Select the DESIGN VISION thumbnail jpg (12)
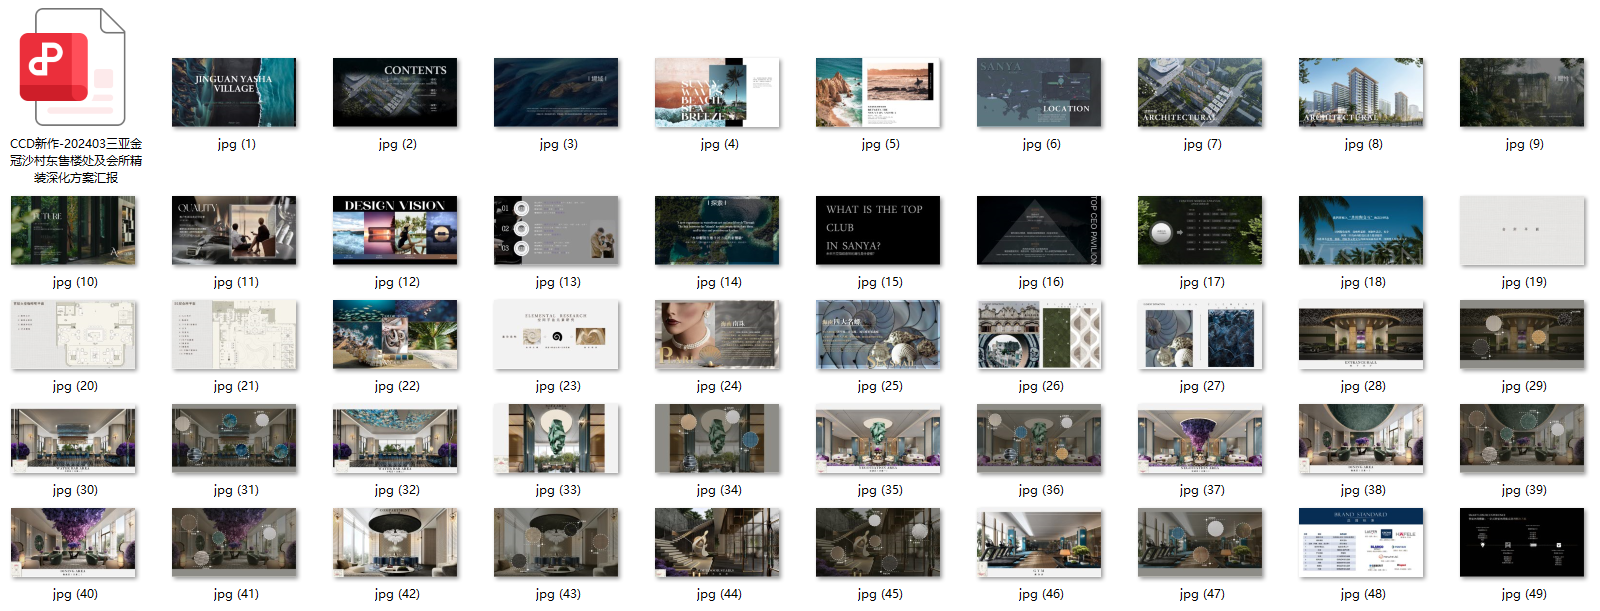Viewport: 1600px width, 611px height. 395,230
